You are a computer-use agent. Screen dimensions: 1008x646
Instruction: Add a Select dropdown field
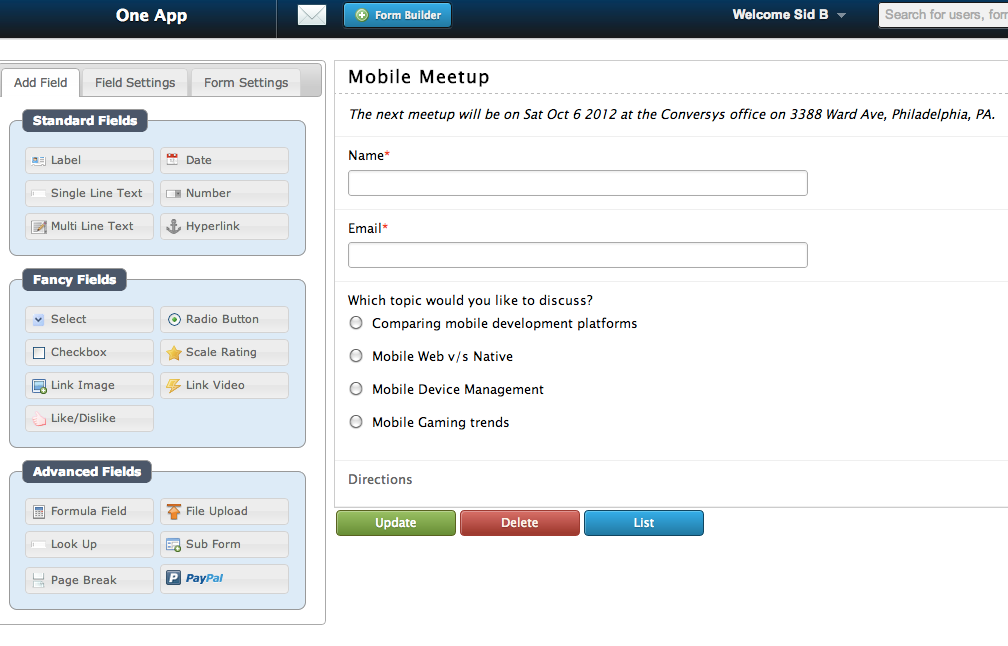[x=89, y=319]
